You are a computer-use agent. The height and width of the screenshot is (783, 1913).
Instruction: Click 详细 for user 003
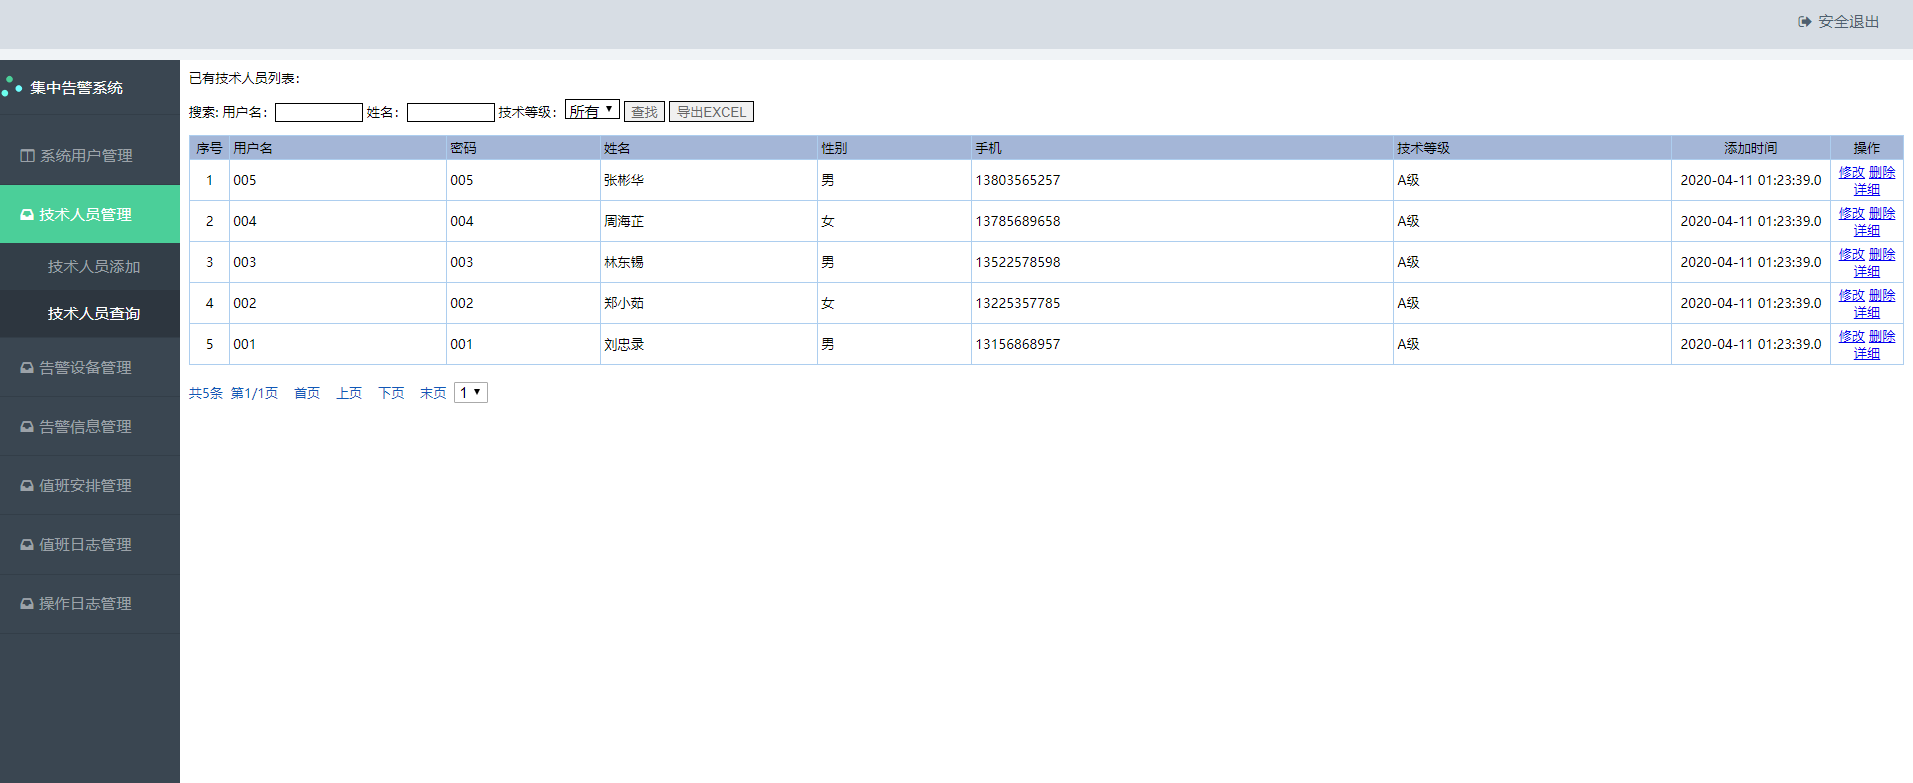[x=1867, y=271]
